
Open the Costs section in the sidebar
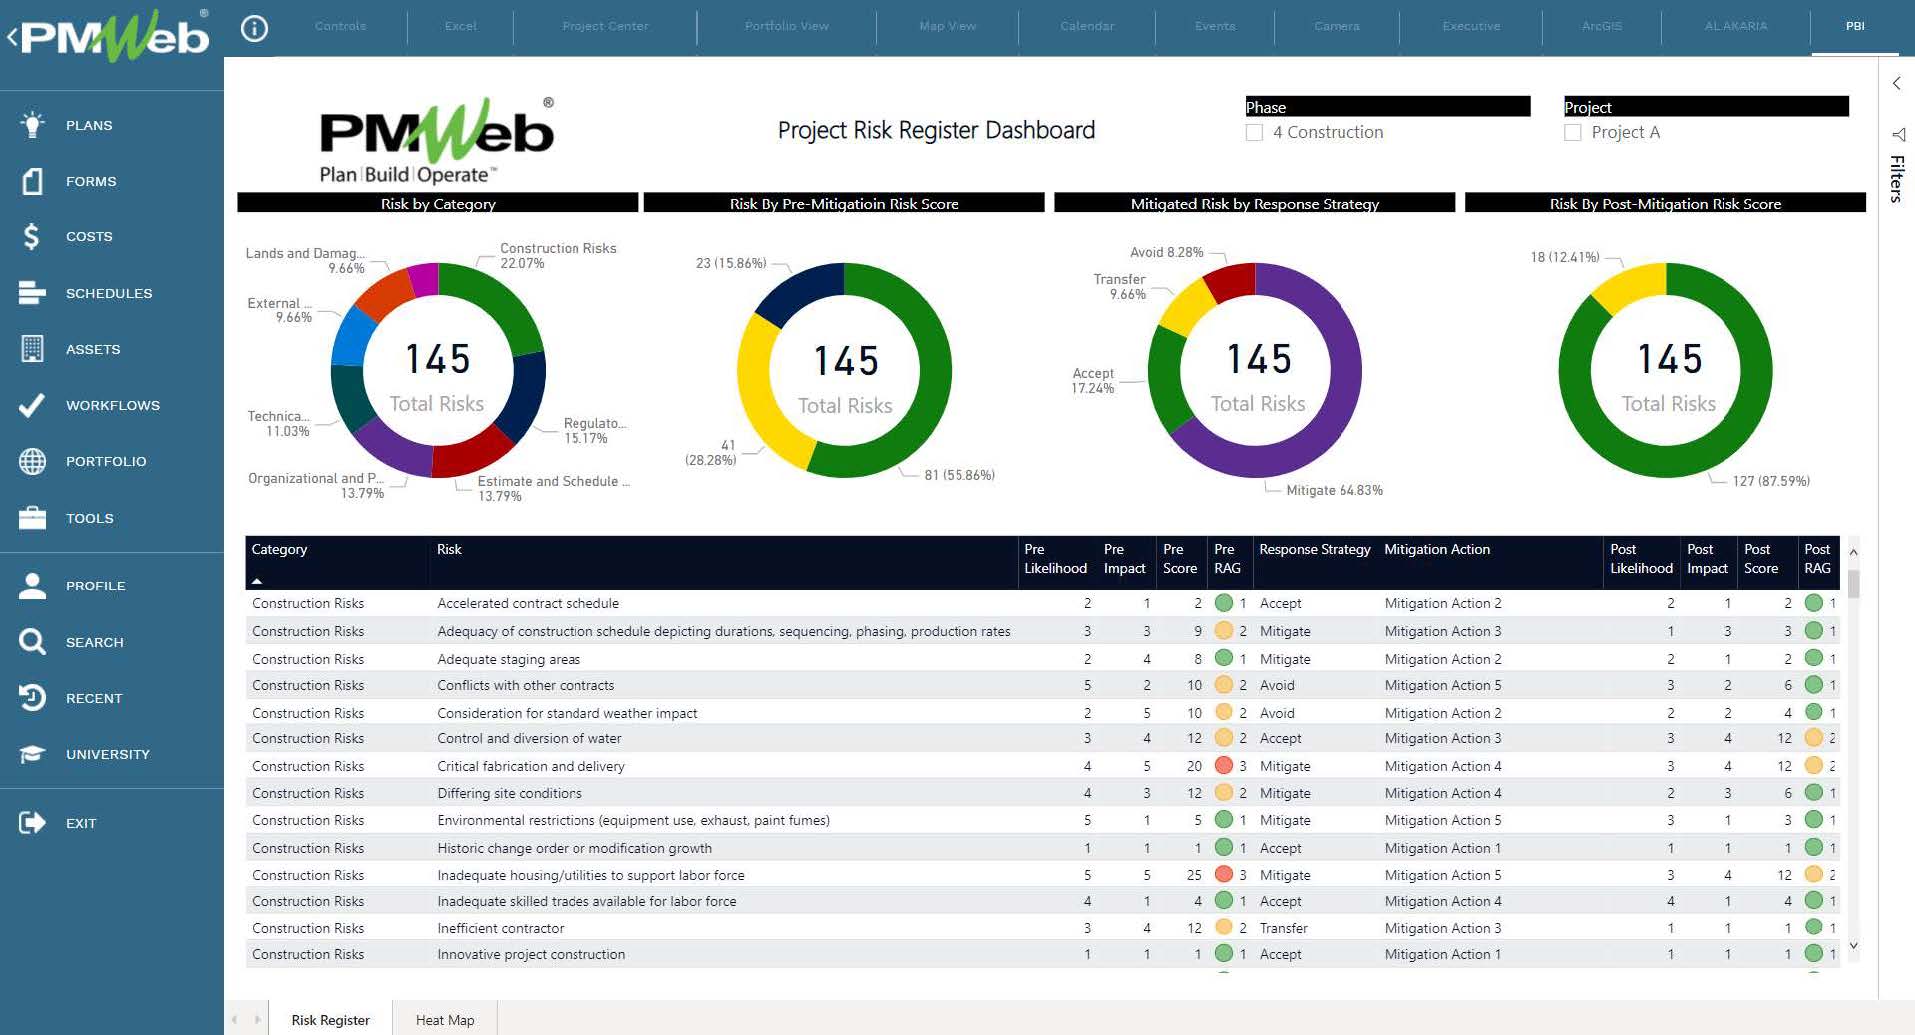click(x=88, y=236)
